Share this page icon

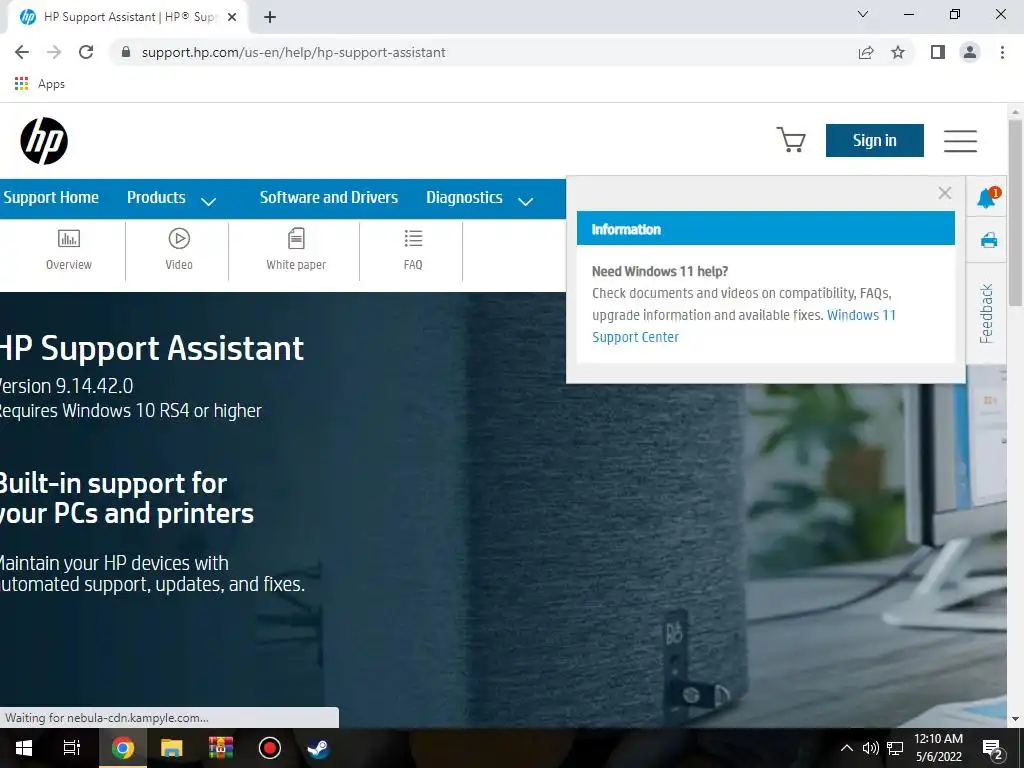866,52
